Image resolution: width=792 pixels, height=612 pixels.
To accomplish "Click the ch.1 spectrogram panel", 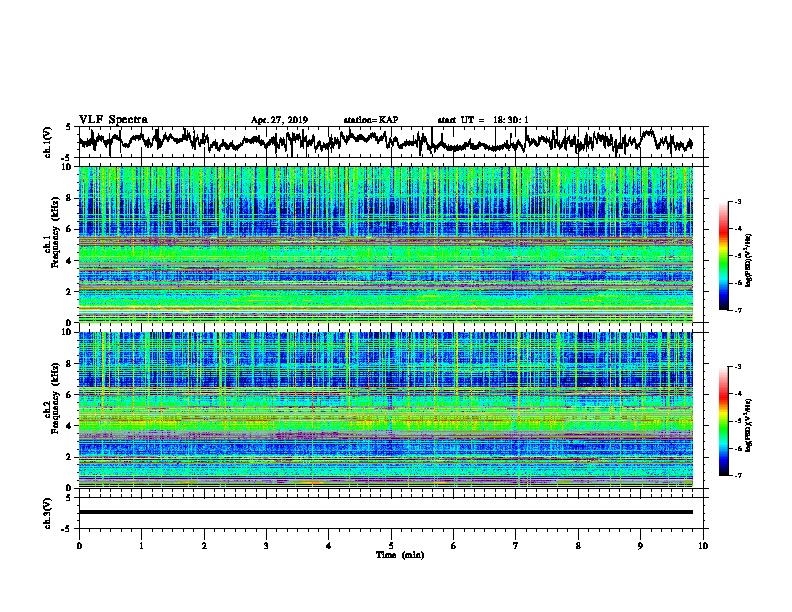I will pos(385,244).
